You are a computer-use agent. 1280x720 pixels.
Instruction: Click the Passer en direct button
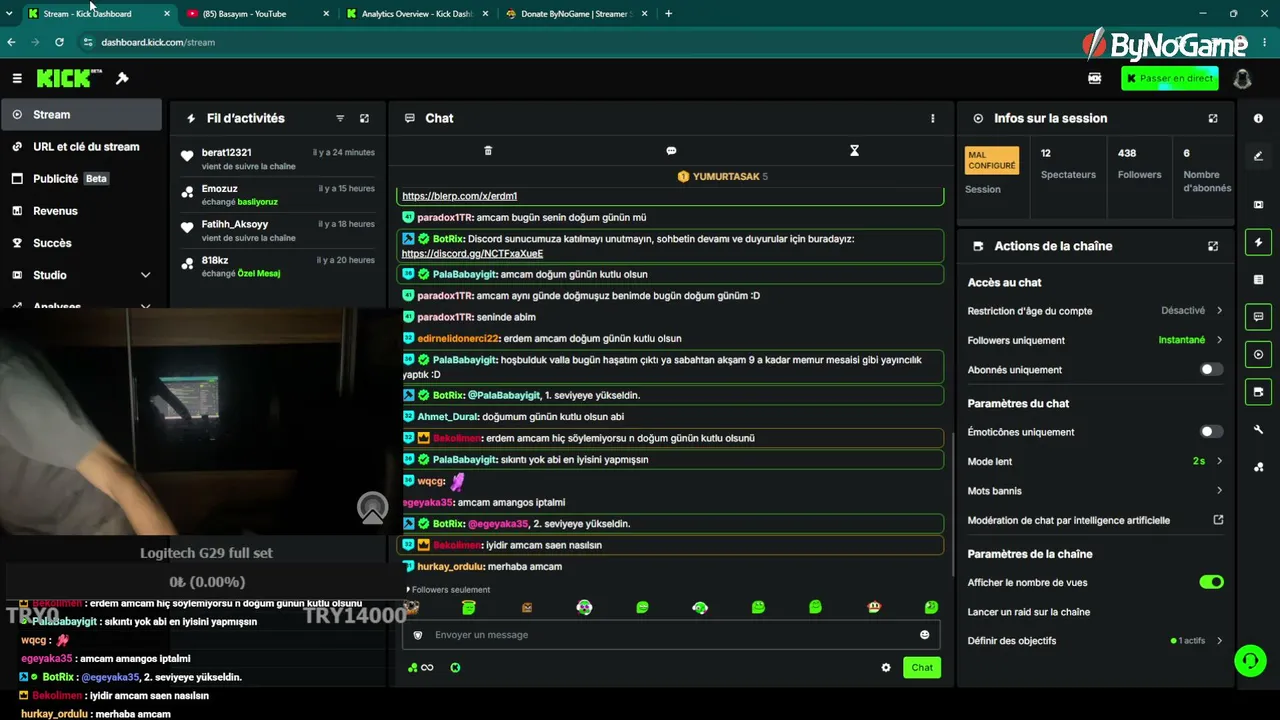pyautogui.click(x=1170, y=79)
